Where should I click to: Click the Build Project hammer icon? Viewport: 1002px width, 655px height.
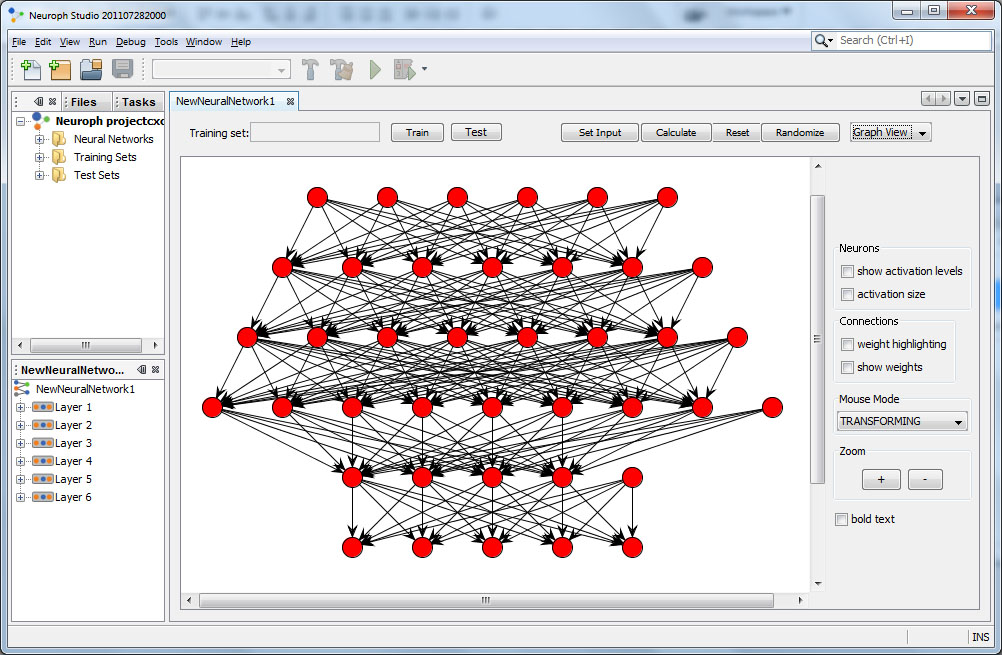coord(311,69)
